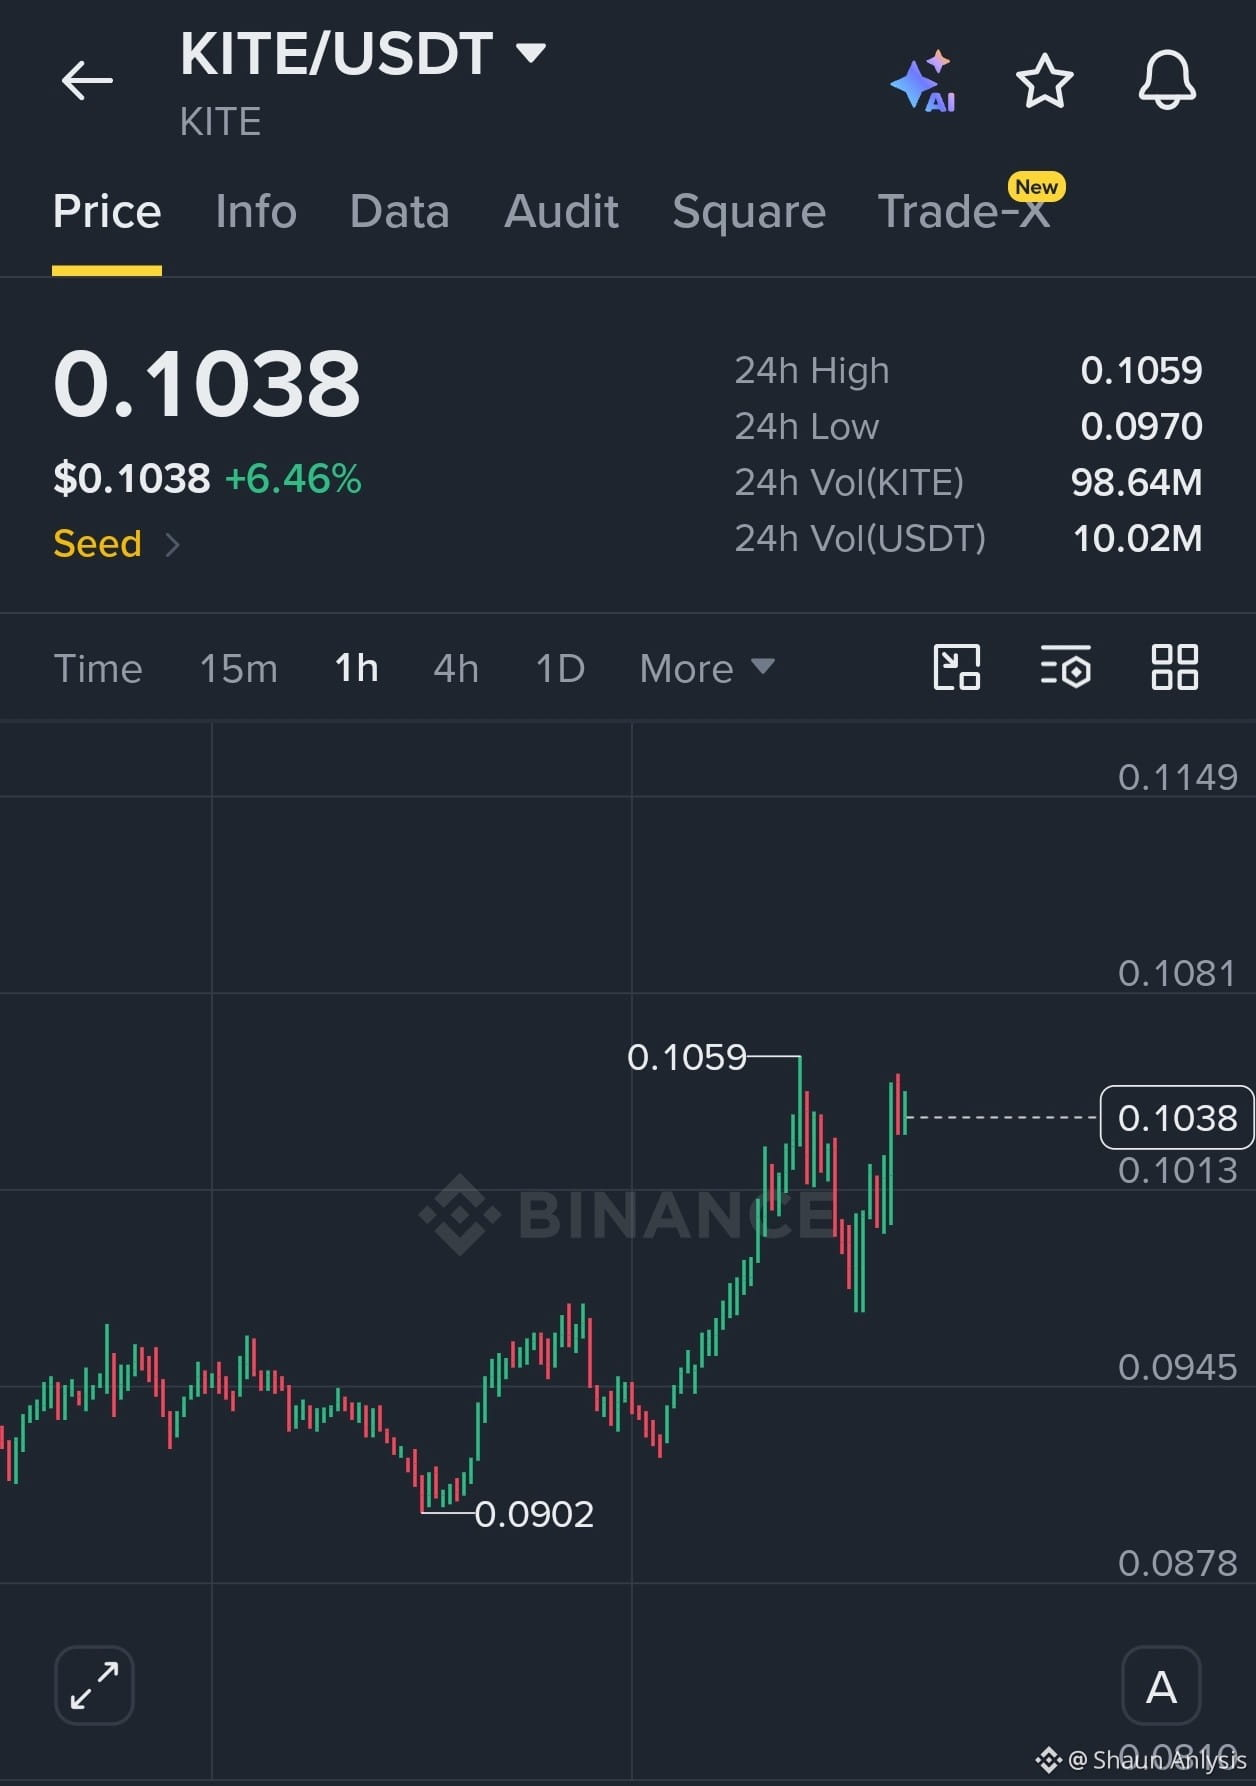Tap the 0.1149 axis label
1256x1786 pixels.
click(1178, 777)
